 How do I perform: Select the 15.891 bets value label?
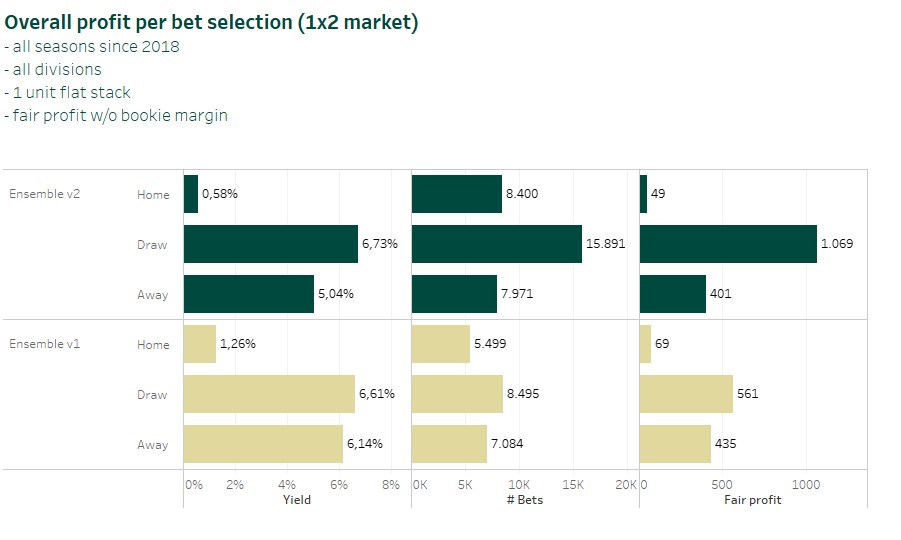pyautogui.click(x=606, y=244)
